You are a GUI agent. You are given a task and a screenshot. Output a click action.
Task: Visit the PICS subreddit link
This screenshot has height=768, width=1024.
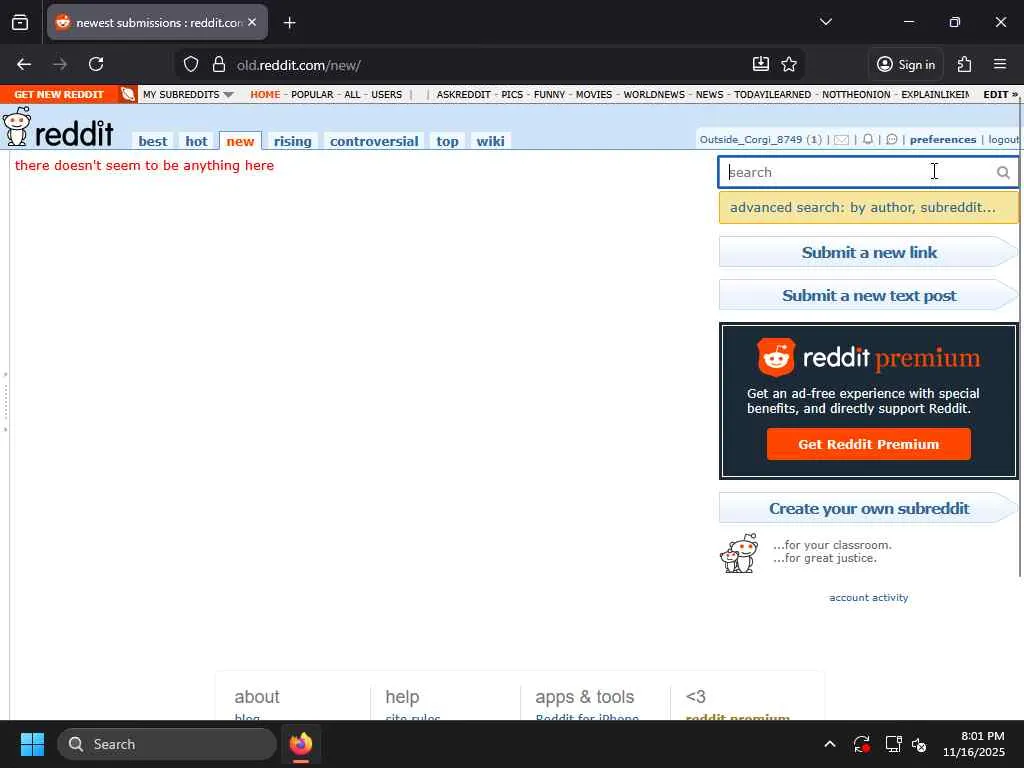(x=512, y=95)
